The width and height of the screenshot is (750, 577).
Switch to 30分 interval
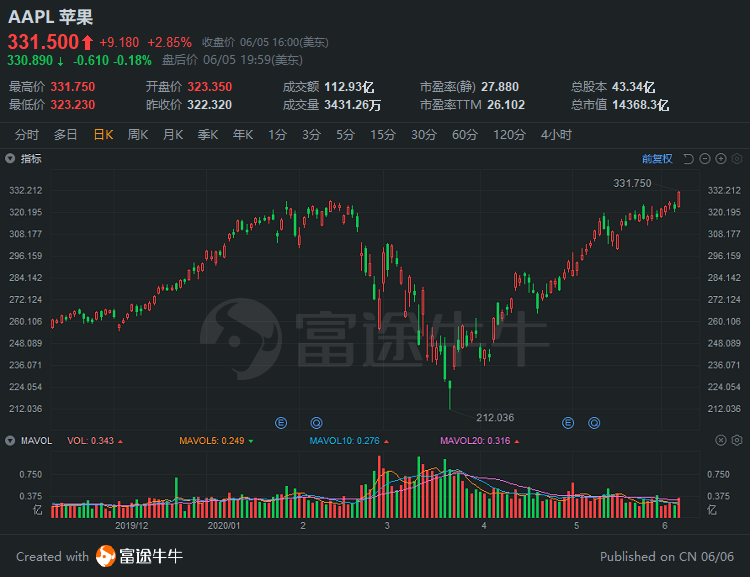pyautogui.click(x=424, y=135)
